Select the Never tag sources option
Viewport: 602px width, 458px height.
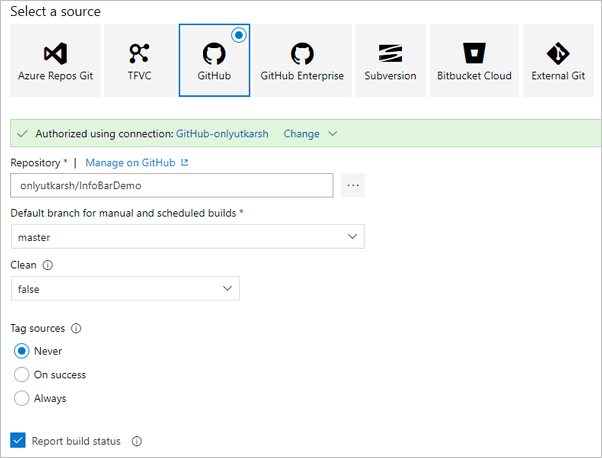(22, 351)
